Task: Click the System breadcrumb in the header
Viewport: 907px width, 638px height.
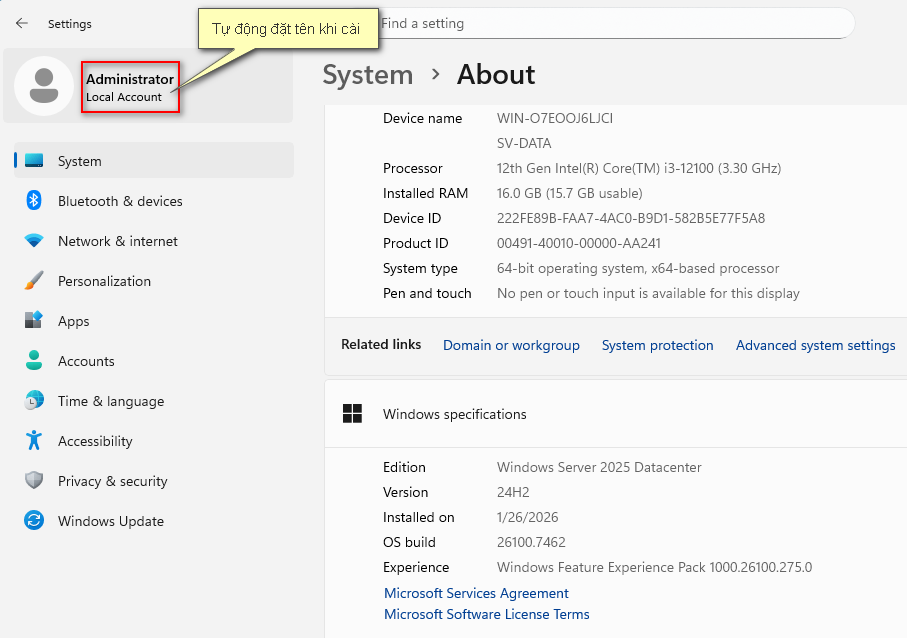Action: click(368, 75)
